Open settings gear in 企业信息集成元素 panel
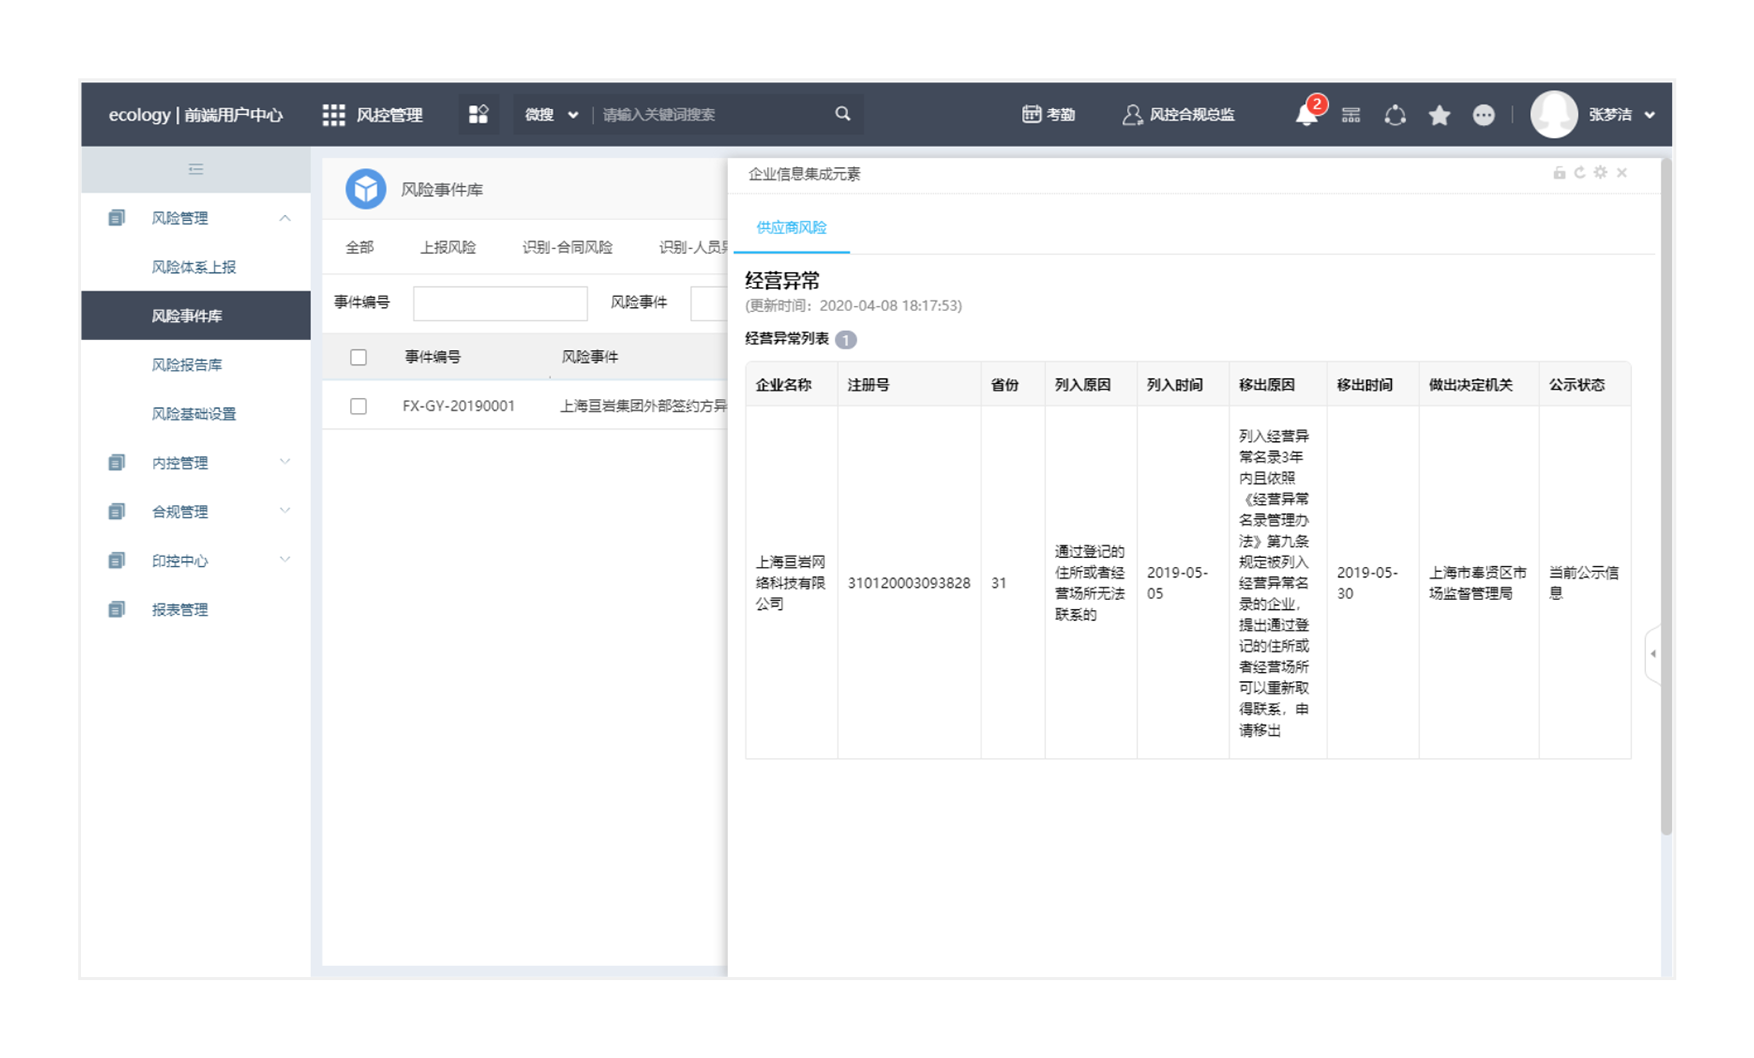Viewport: 1754px width, 1058px height. 1600,173
